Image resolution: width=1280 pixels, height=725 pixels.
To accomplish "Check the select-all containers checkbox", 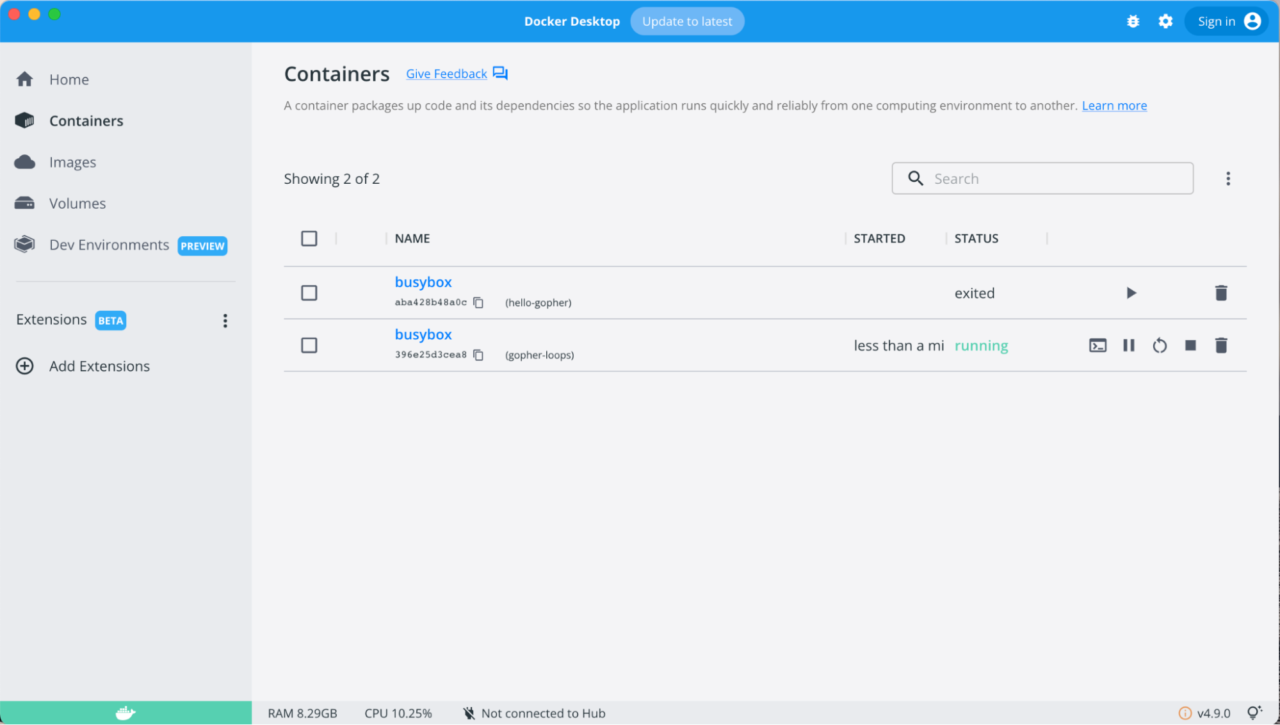I will pos(309,238).
